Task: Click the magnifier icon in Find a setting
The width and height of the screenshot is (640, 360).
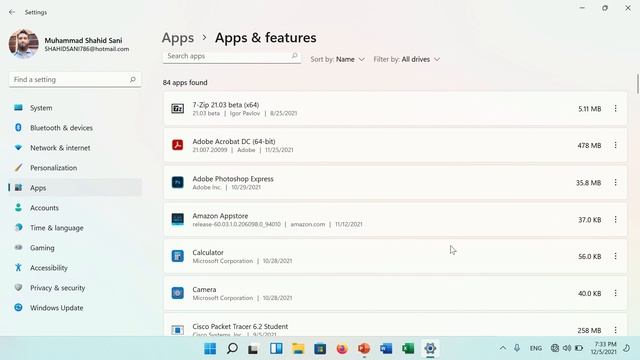Action: click(x=133, y=80)
